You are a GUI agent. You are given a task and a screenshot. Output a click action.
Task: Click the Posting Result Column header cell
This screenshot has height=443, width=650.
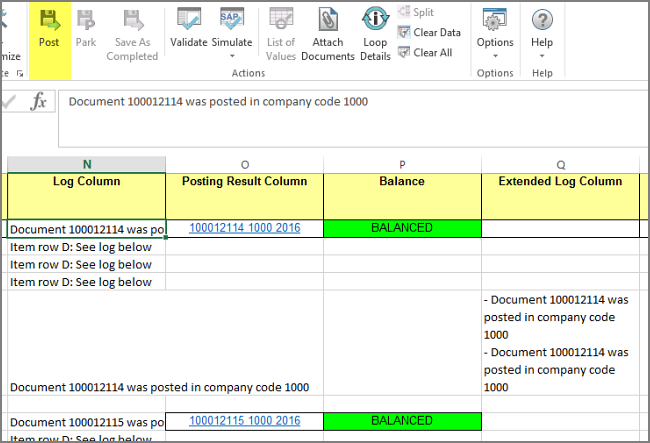click(245, 196)
